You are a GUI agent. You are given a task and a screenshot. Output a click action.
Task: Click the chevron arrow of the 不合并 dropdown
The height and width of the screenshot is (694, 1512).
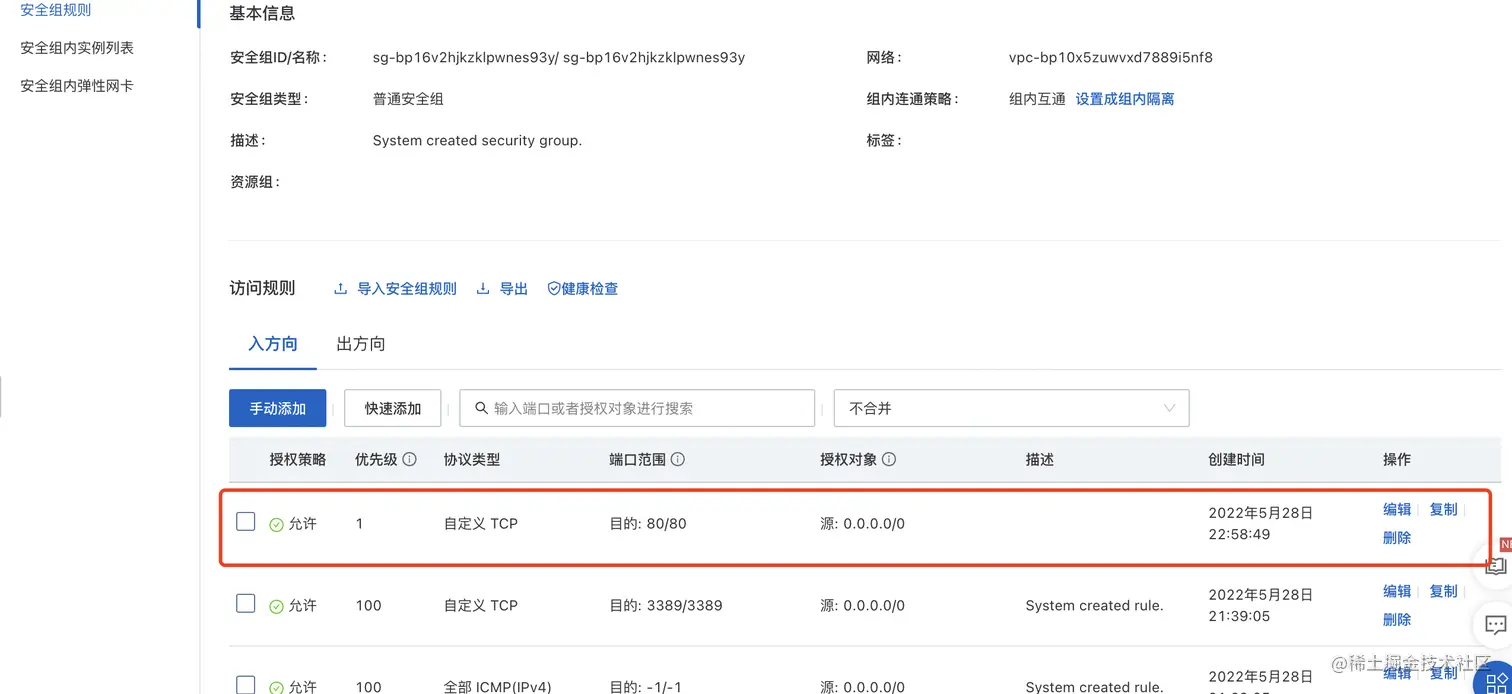1169,408
